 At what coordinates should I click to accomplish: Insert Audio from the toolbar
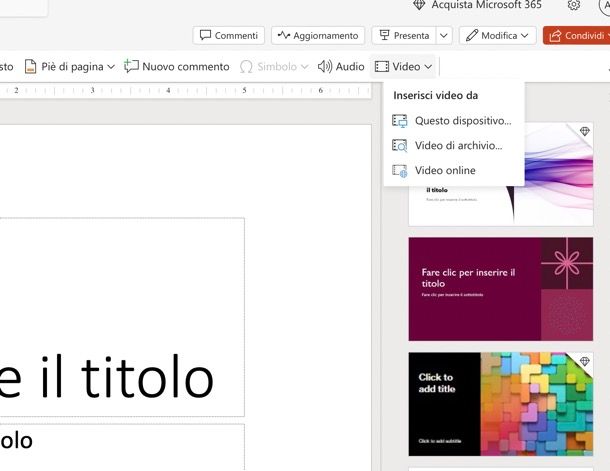coord(341,67)
